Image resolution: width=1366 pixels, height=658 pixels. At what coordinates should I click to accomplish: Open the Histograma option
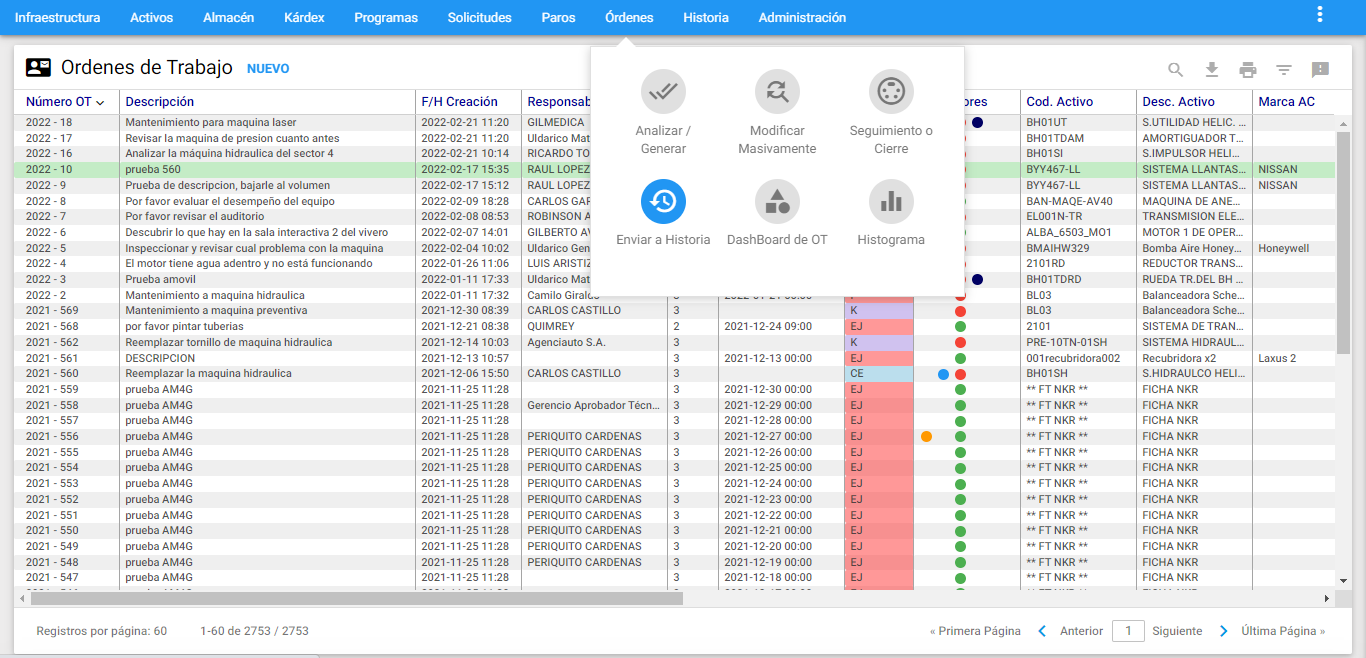tap(891, 214)
